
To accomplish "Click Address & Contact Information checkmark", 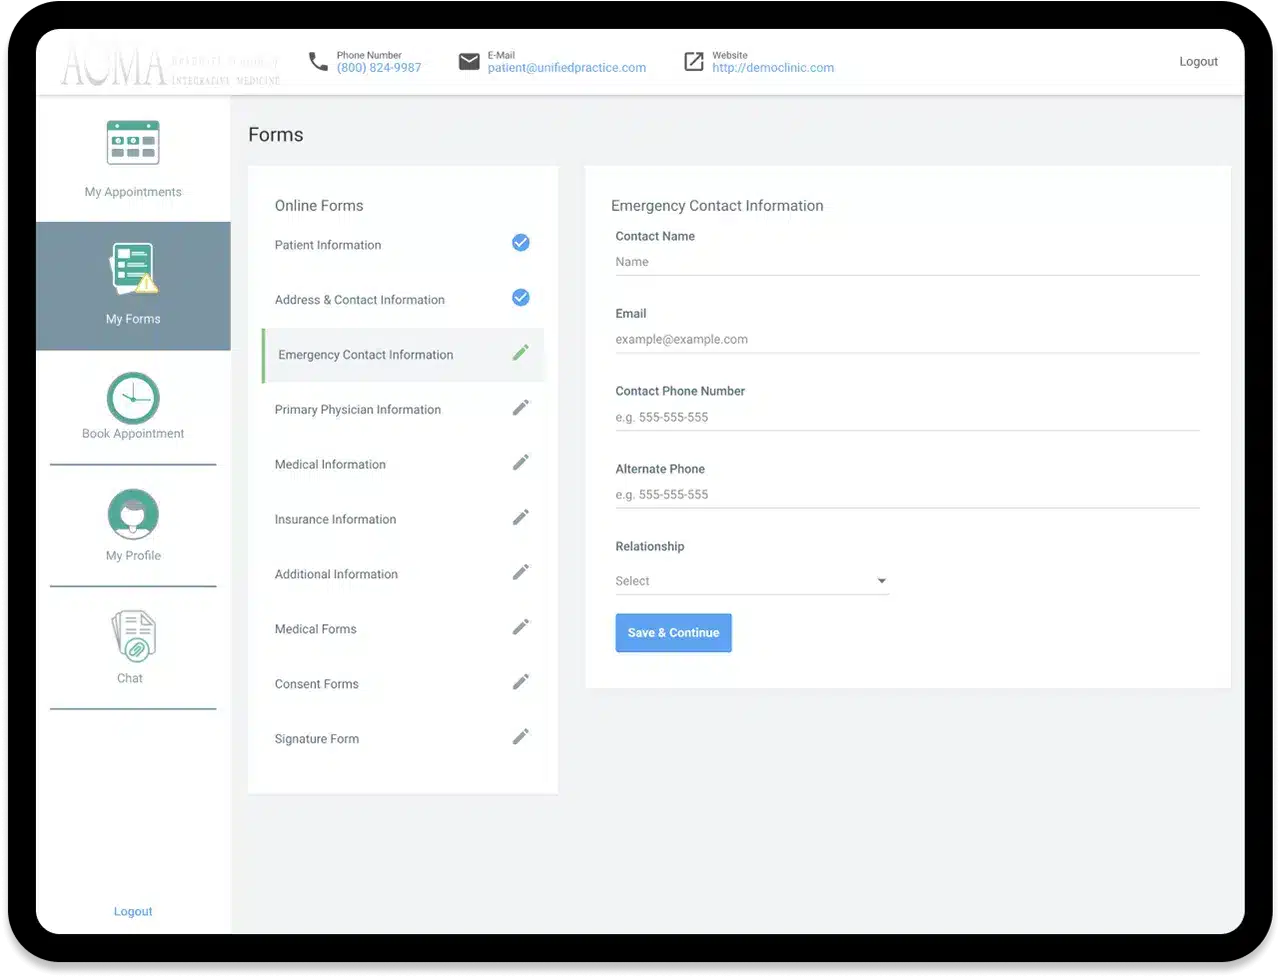I will click(x=520, y=298).
